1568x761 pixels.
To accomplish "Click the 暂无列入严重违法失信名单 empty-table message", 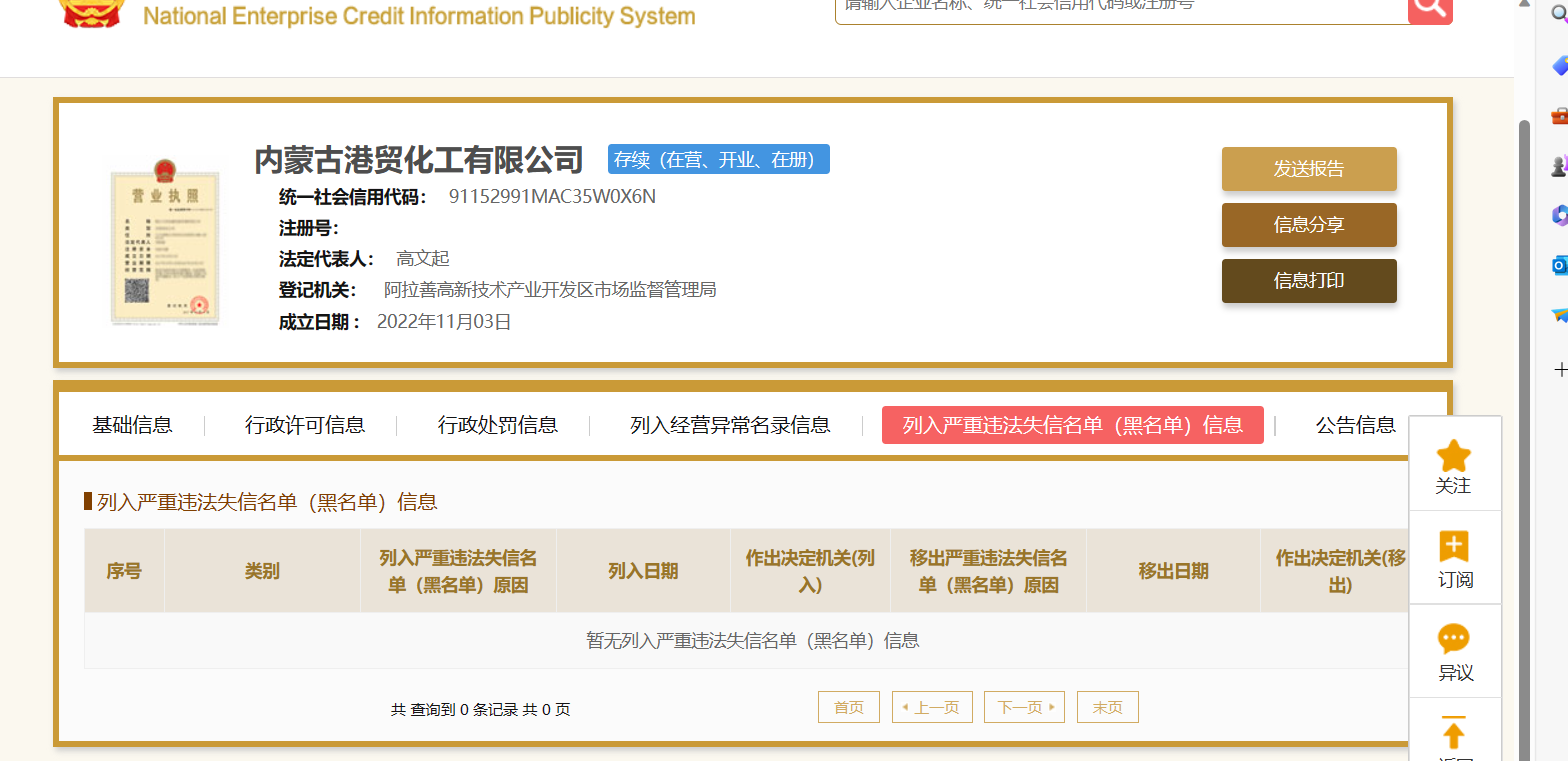I will pyautogui.click(x=752, y=641).
